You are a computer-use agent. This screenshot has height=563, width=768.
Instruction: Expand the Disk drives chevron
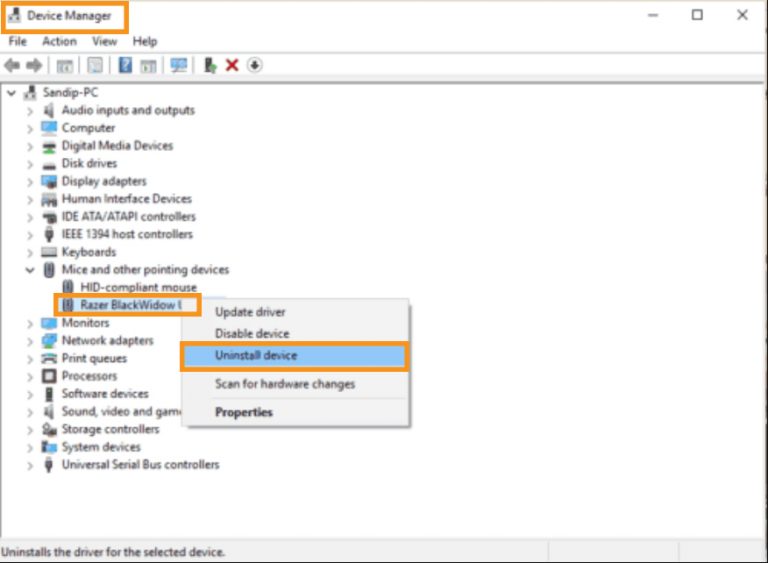click(x=30, y=164)
